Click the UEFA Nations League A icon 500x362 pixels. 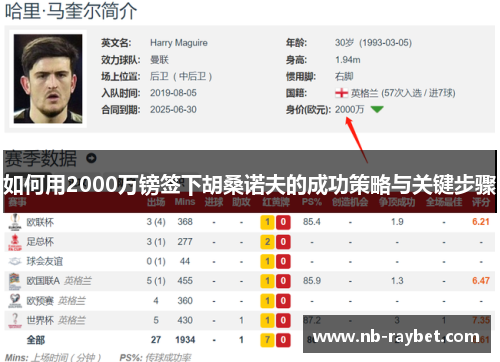click(15, 281)
